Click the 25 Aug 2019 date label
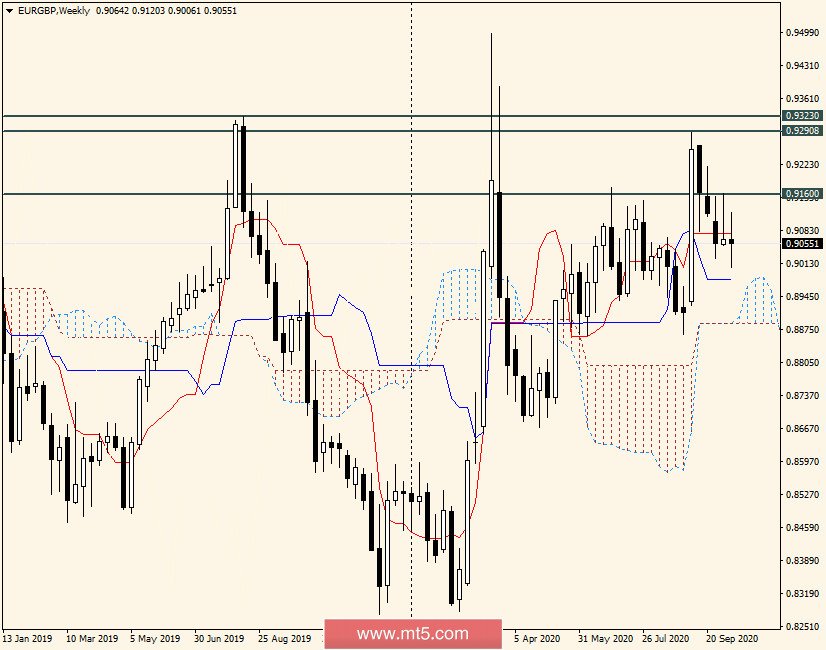This screenshot has height=650, width=826. (284, 639)
